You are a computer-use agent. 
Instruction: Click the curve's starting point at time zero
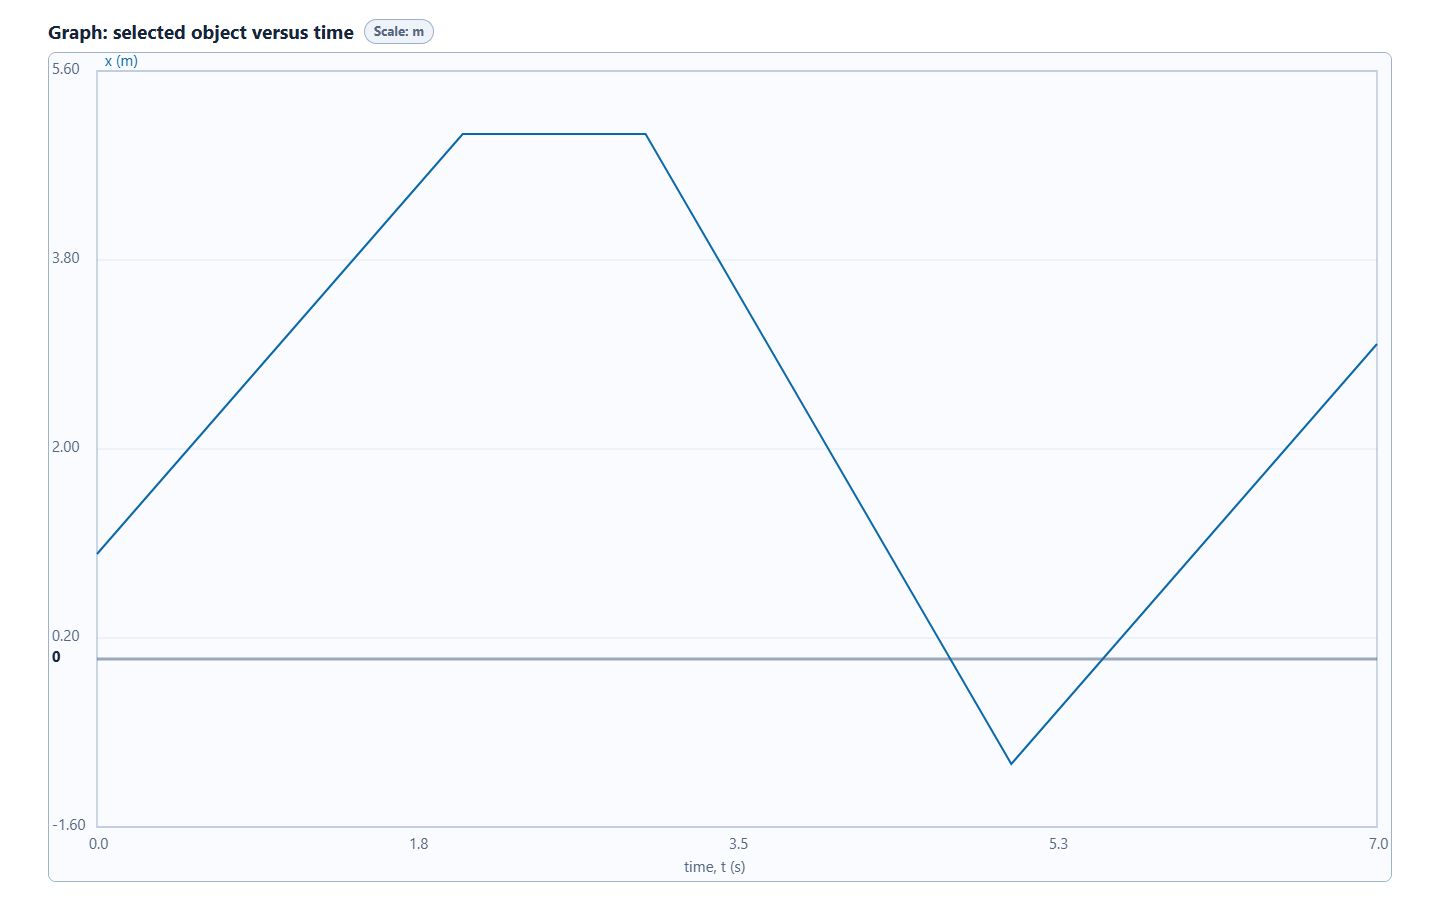[97, 554]
